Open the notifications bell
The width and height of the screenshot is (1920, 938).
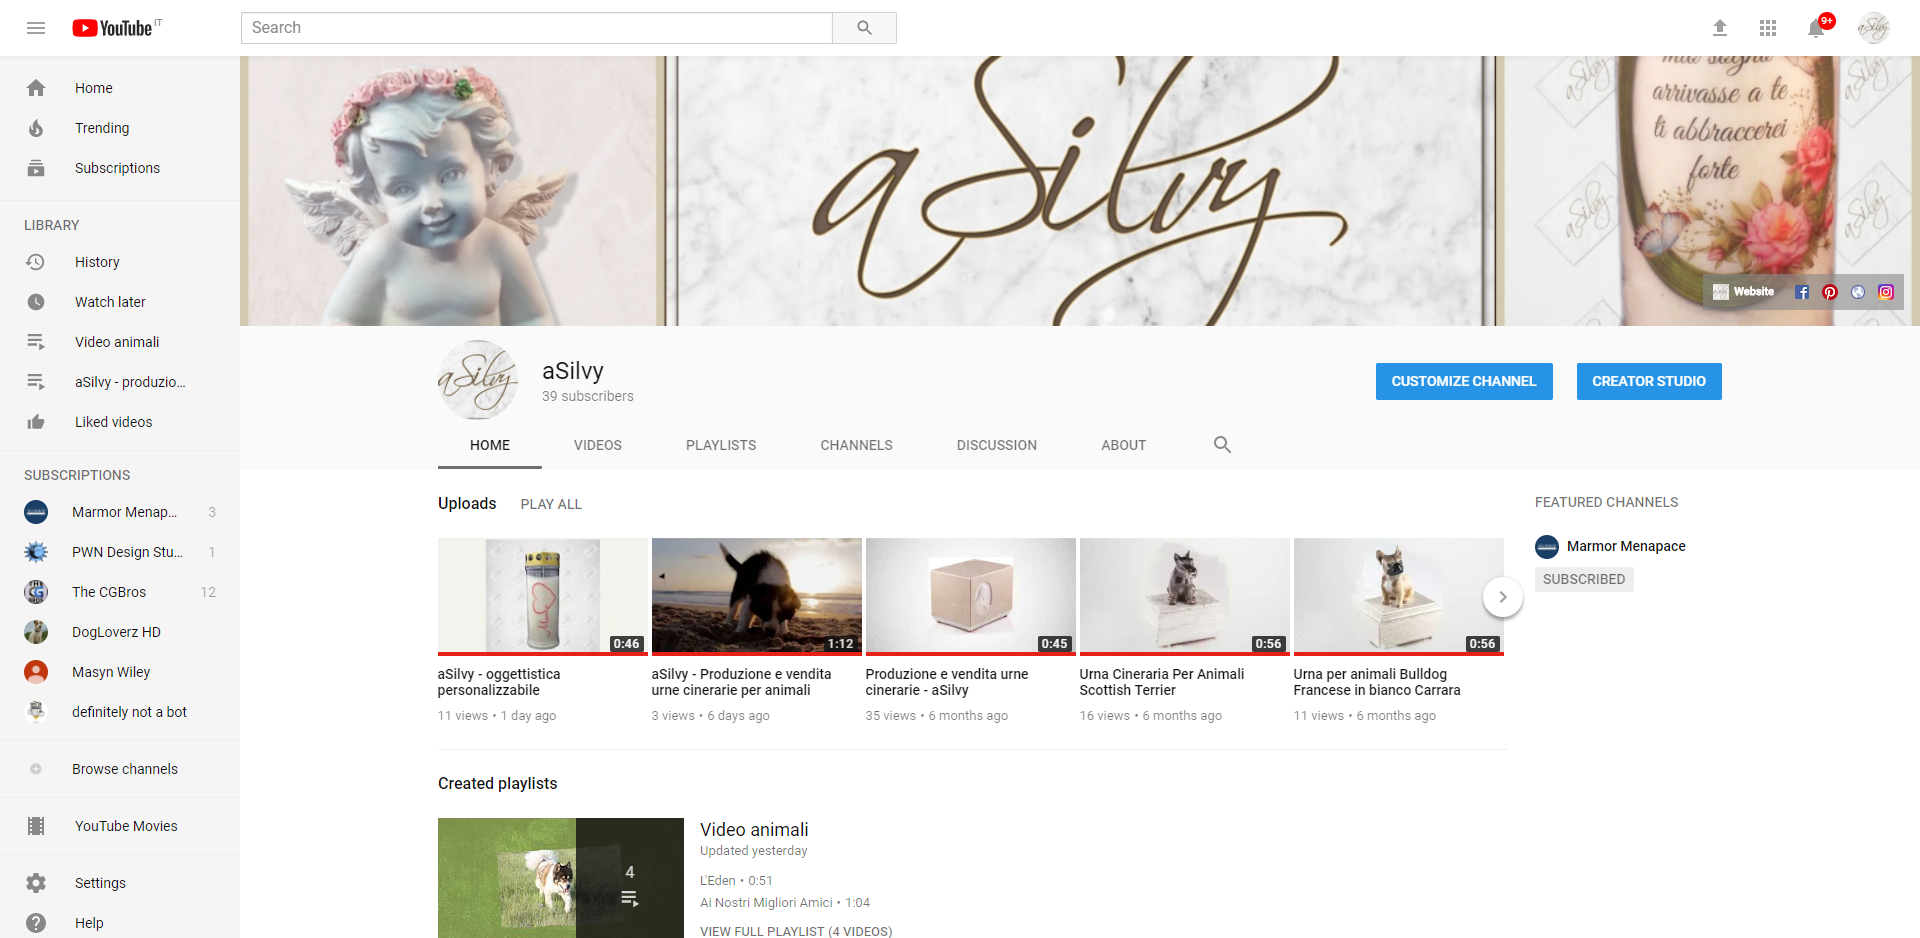pyautogui.click(x=1816, y=28)
